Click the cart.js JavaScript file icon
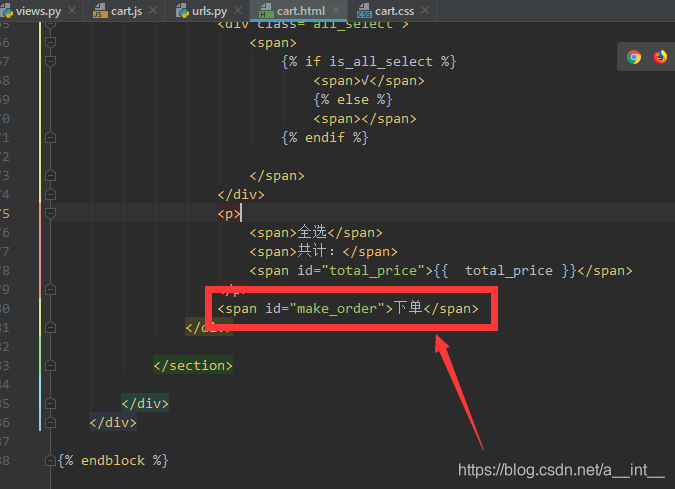The height and width of the screenshot is (489, 675). click(100, 11)
